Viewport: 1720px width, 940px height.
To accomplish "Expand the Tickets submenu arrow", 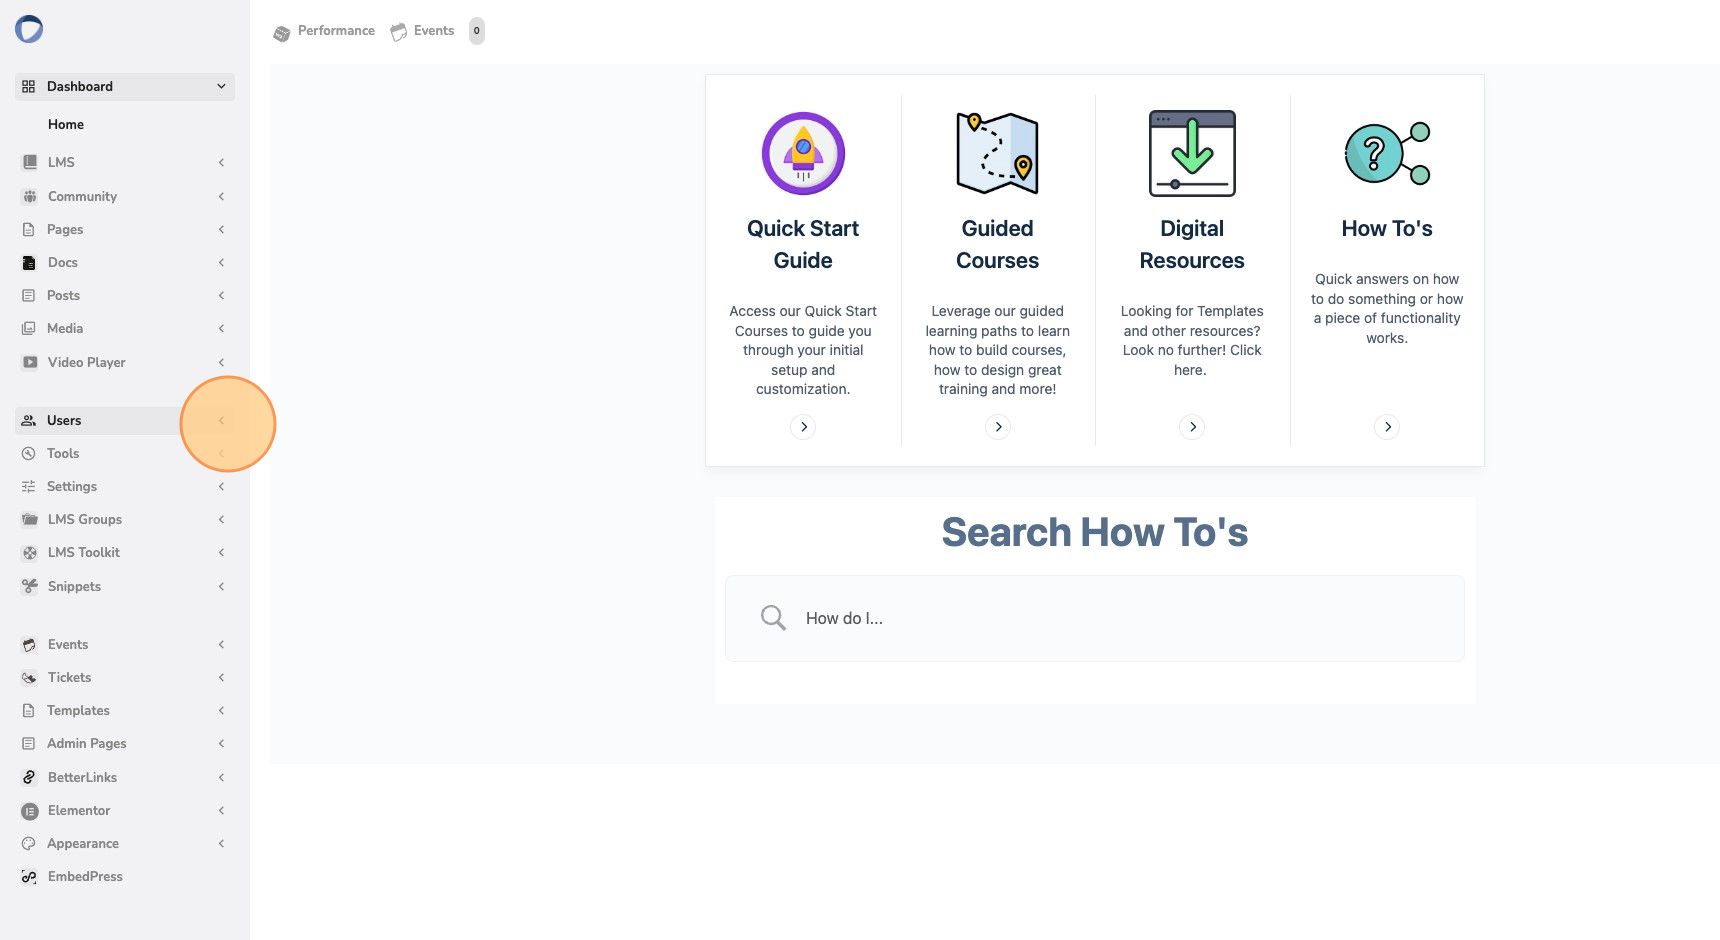I will [221, 677].
